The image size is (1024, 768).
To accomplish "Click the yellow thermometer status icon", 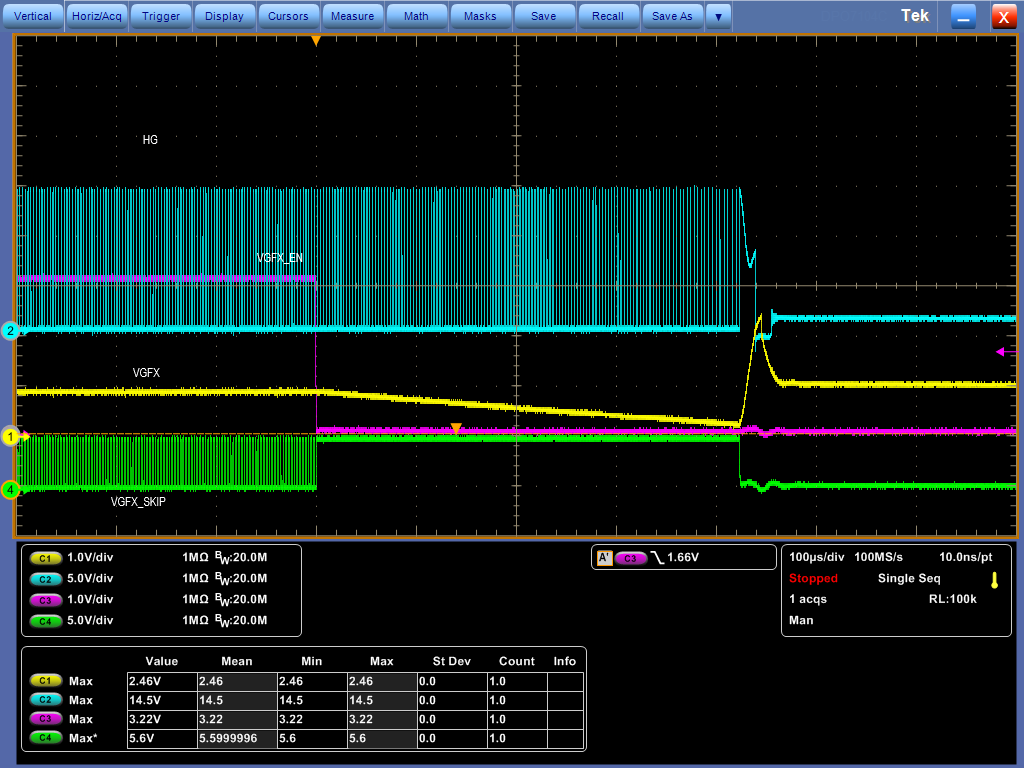I will pos(995,580).
